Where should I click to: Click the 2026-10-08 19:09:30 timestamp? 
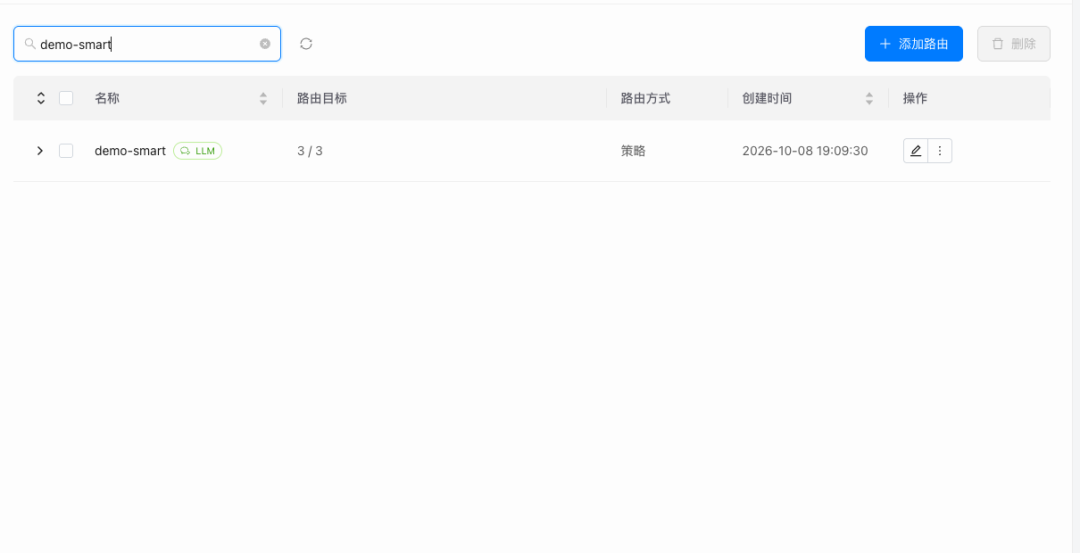pos(805,151)
